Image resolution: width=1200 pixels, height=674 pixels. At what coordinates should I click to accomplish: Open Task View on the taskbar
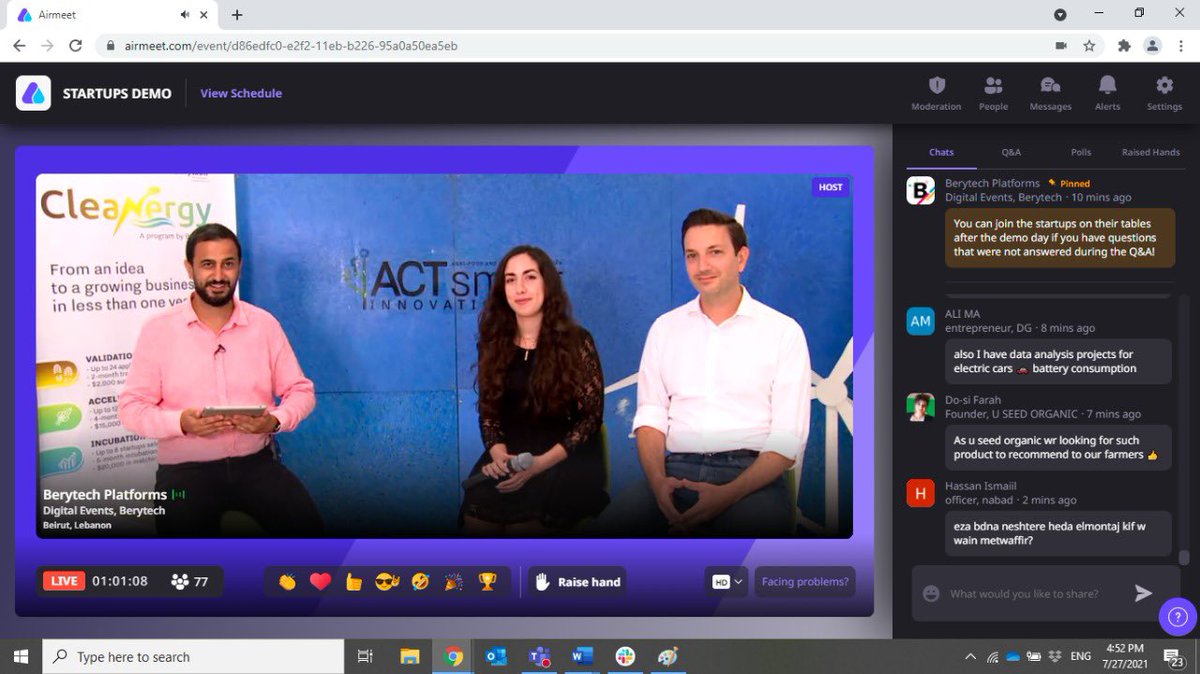365,656
